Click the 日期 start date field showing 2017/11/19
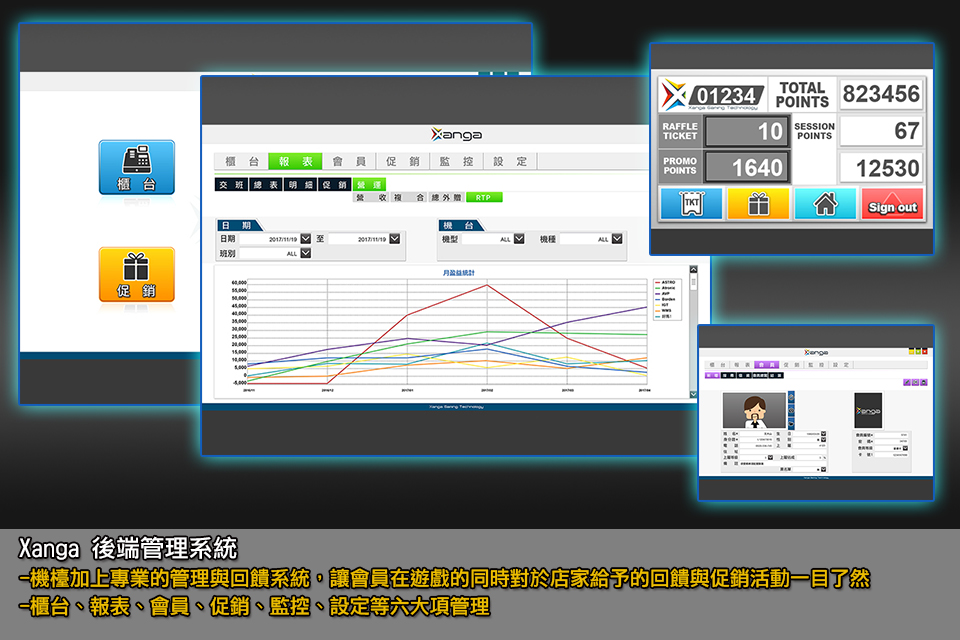 click(x=269, y=238)
